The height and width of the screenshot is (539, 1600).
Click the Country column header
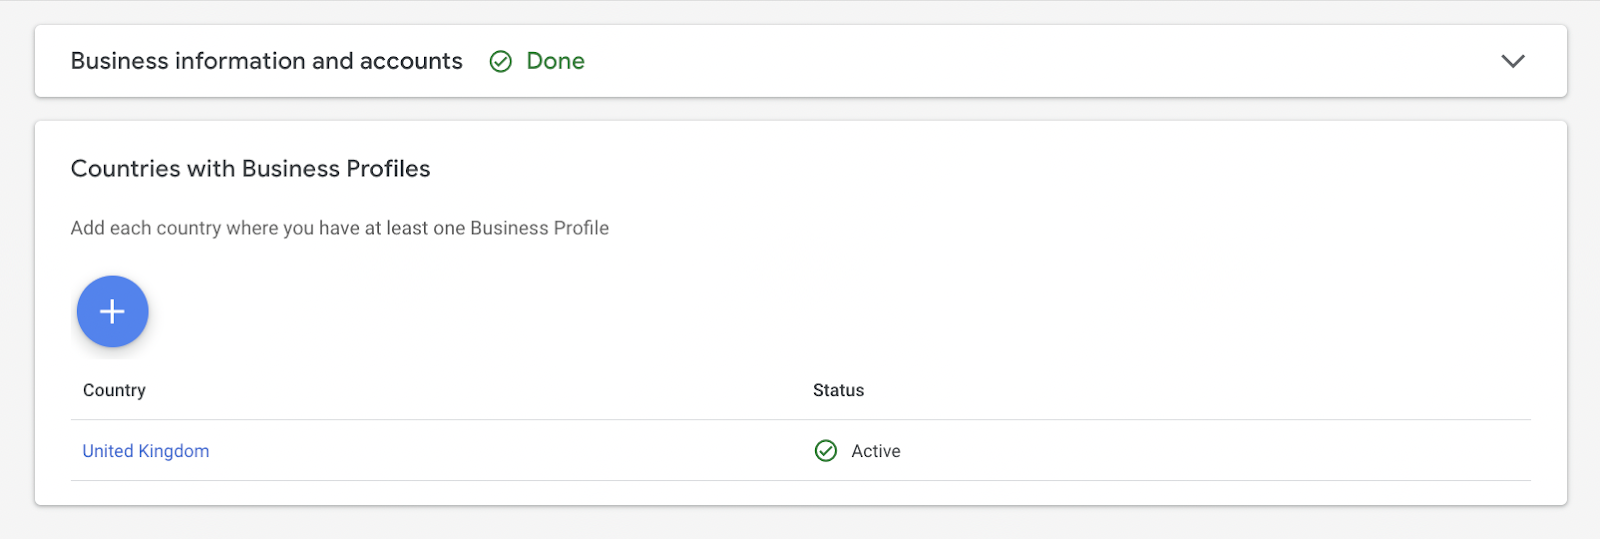pos(114,390)
